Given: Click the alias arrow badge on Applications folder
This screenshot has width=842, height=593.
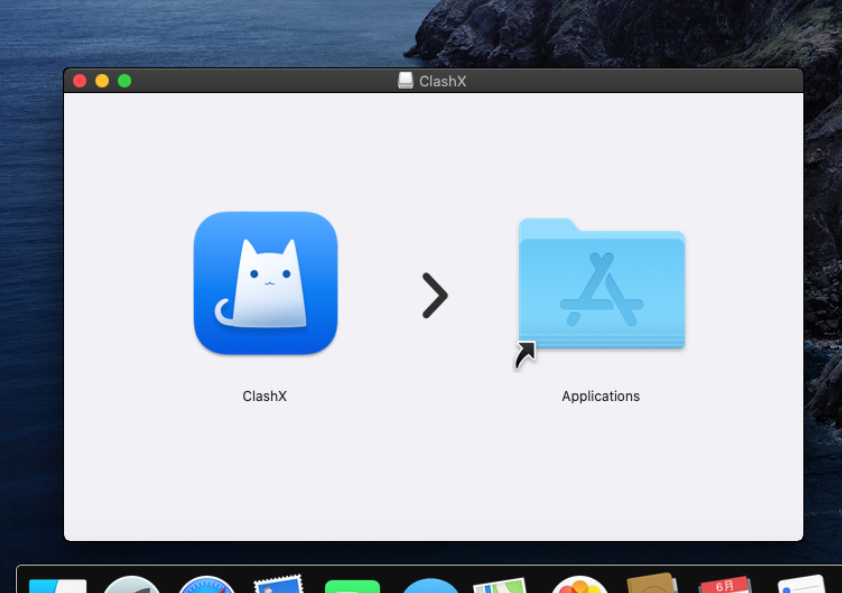Looking at the screenshot, I should [x=525, y=356].
